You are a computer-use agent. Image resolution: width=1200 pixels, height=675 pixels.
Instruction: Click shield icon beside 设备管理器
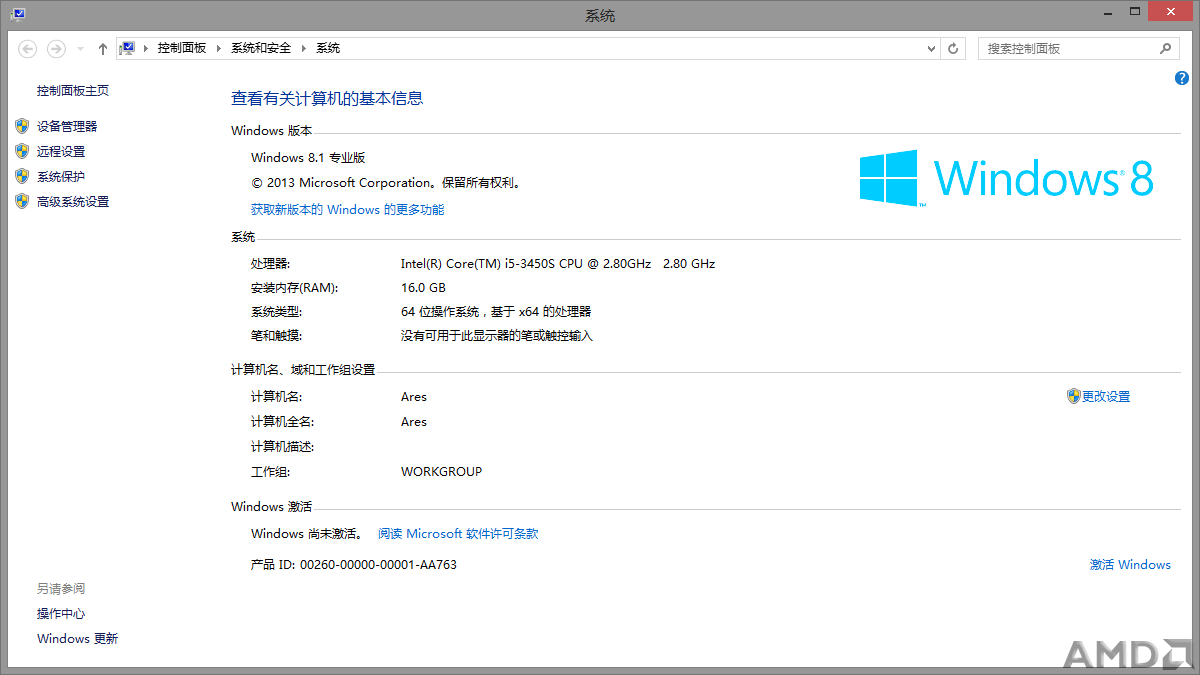tap(22, 126)
